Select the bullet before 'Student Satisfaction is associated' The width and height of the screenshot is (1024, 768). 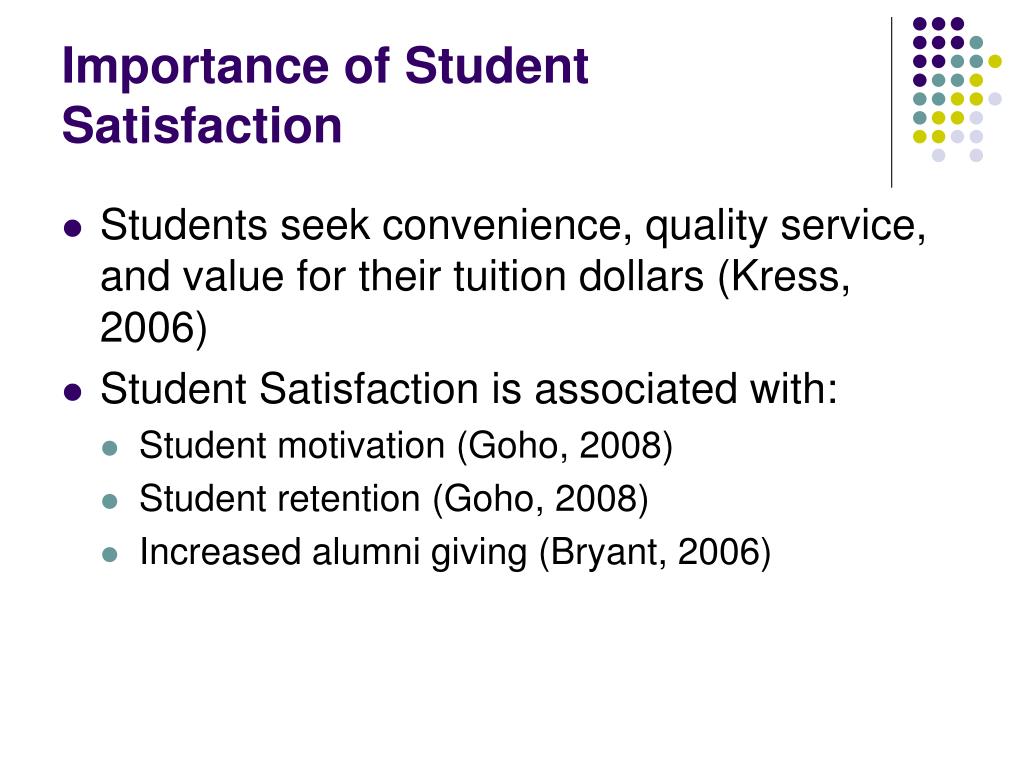(x=72, y=392)
